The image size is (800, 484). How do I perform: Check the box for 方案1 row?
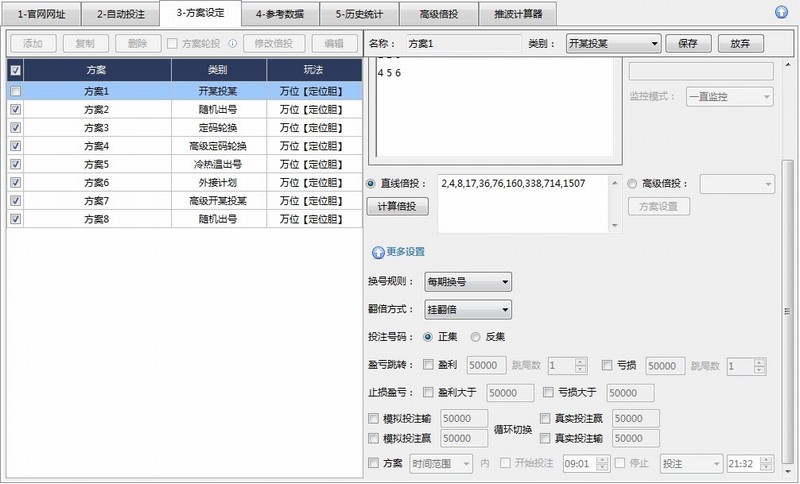coord(15,91)
